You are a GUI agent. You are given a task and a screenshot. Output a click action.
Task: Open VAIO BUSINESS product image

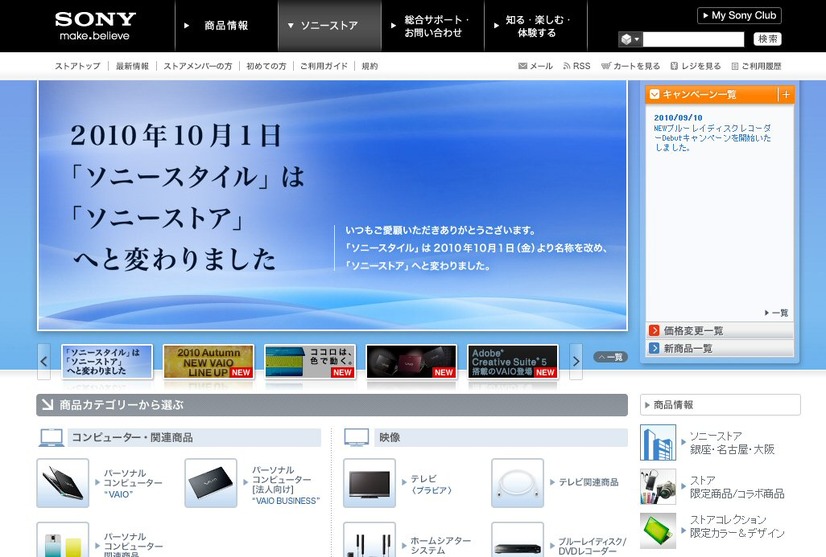pos(211,483)
